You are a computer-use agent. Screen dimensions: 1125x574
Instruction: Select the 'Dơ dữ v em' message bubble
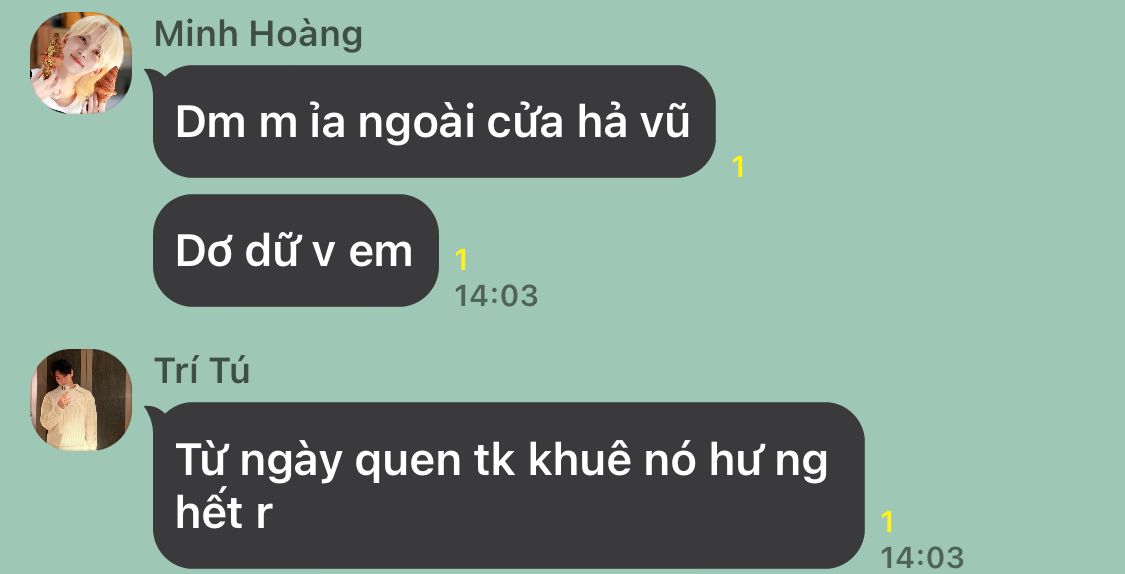pyautogui.click(x=296, y=250)
